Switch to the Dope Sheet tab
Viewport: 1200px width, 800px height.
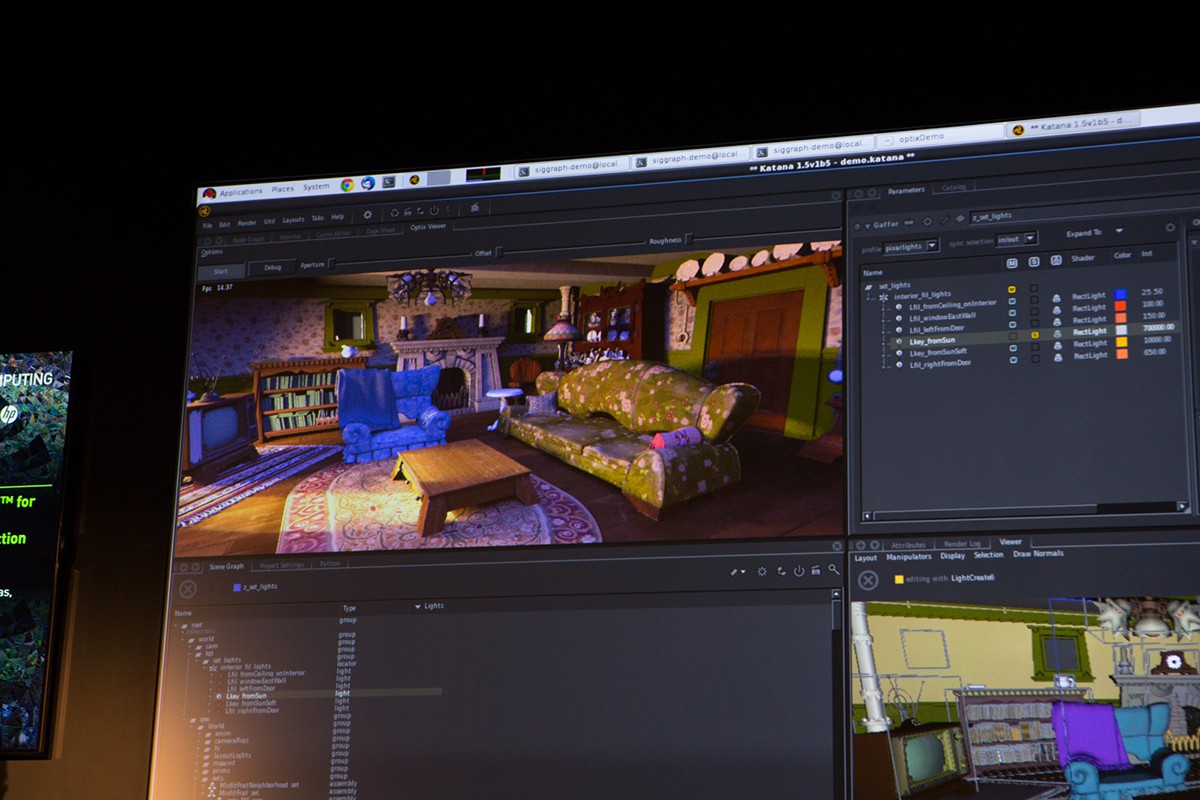coord(379,230)
